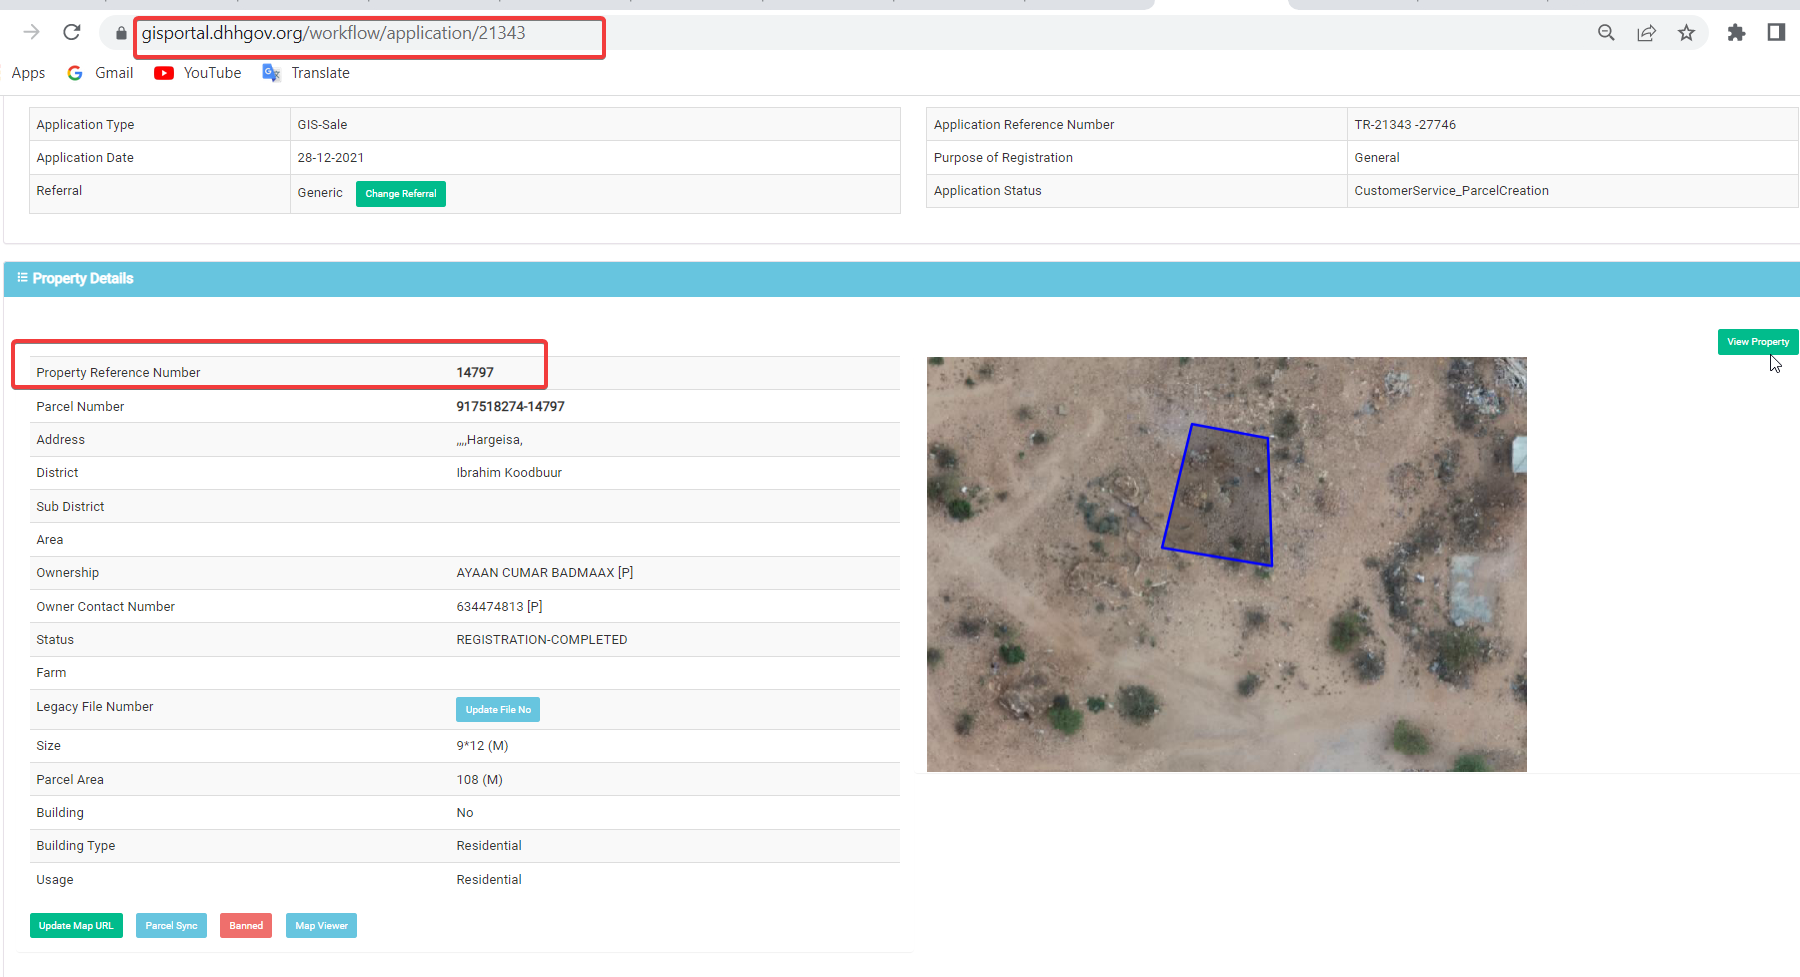Click the Referral value Generic
Image resolution: width=1800 pixels, height=977 pixels.
click(320, 193)
